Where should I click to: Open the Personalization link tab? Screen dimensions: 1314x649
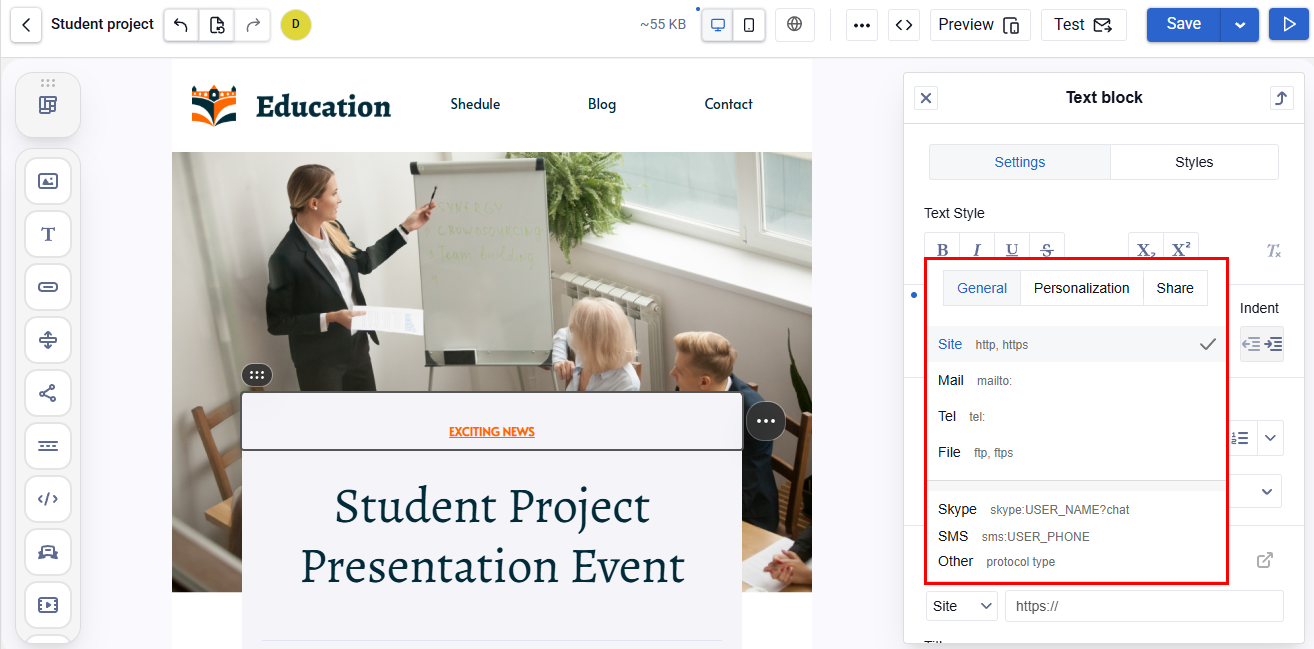tap(1082, 288)
